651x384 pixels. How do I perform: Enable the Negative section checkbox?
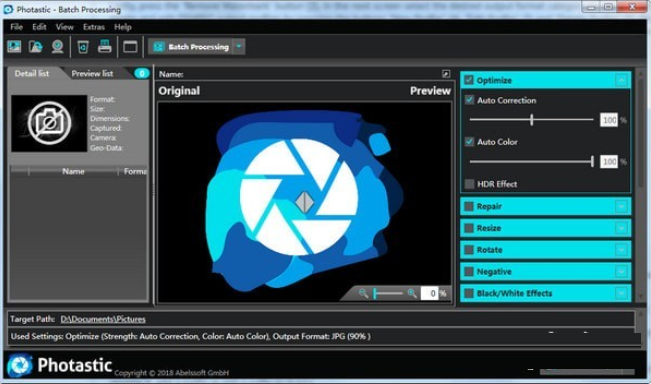469,271
